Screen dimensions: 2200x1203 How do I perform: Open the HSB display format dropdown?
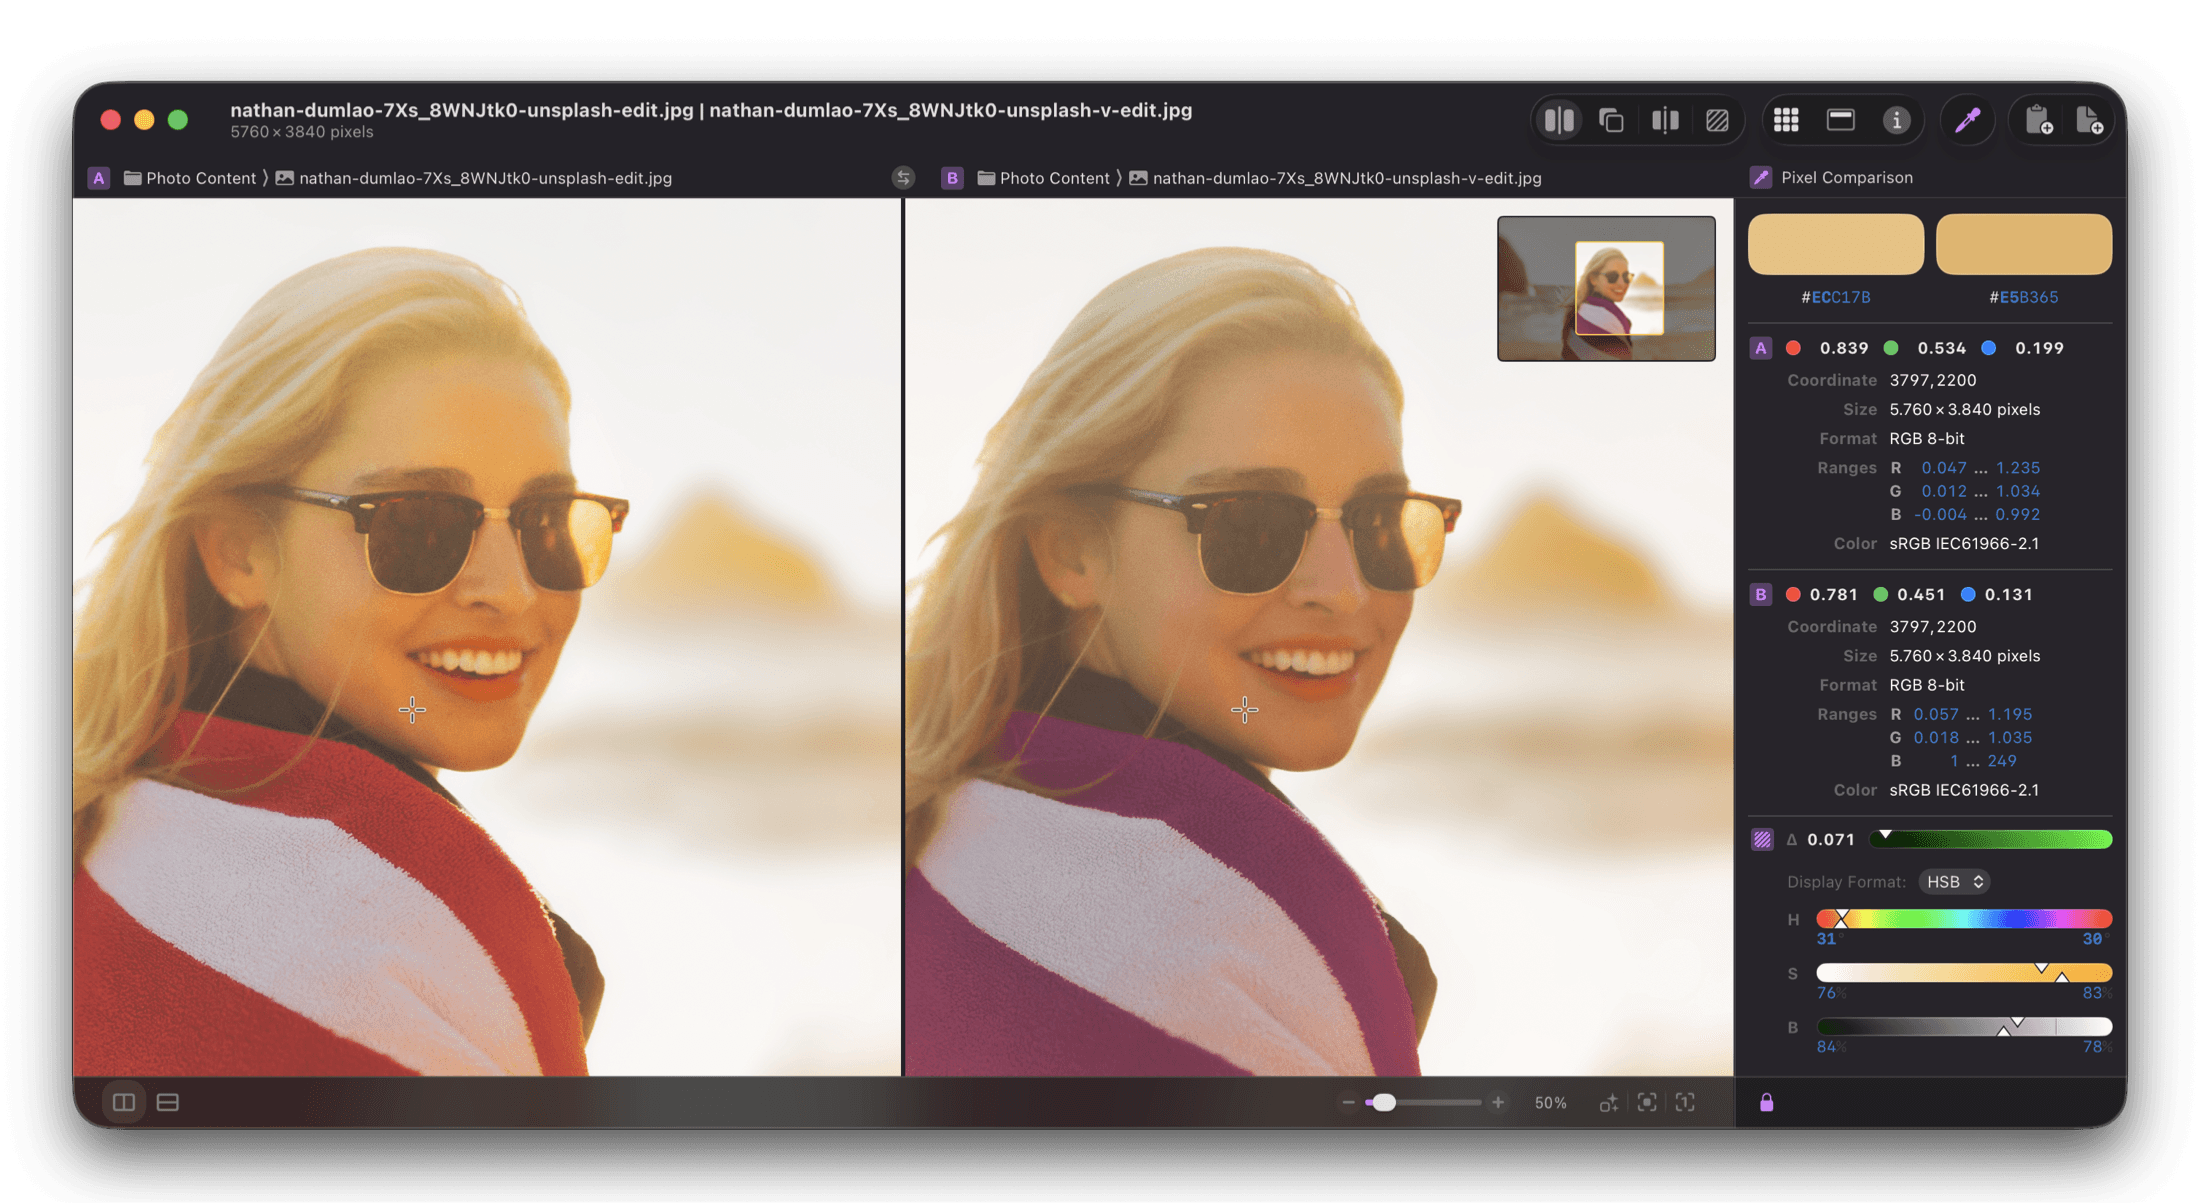[x=1954, y=881]
